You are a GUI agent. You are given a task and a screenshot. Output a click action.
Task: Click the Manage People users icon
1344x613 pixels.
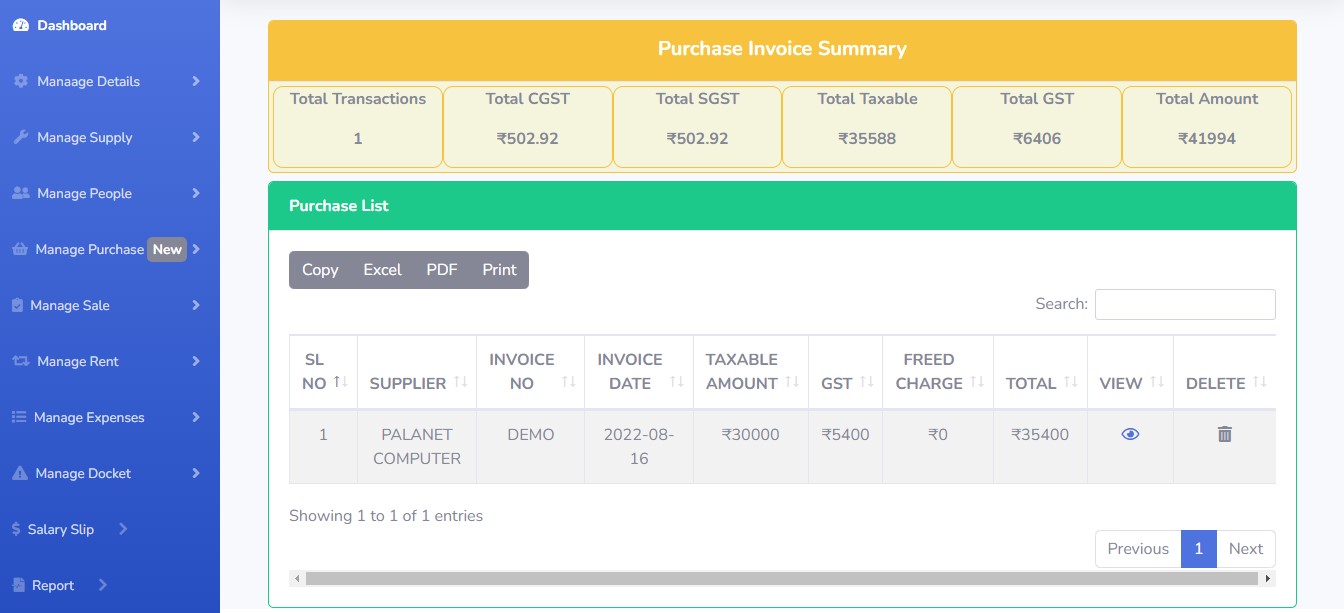21,193
